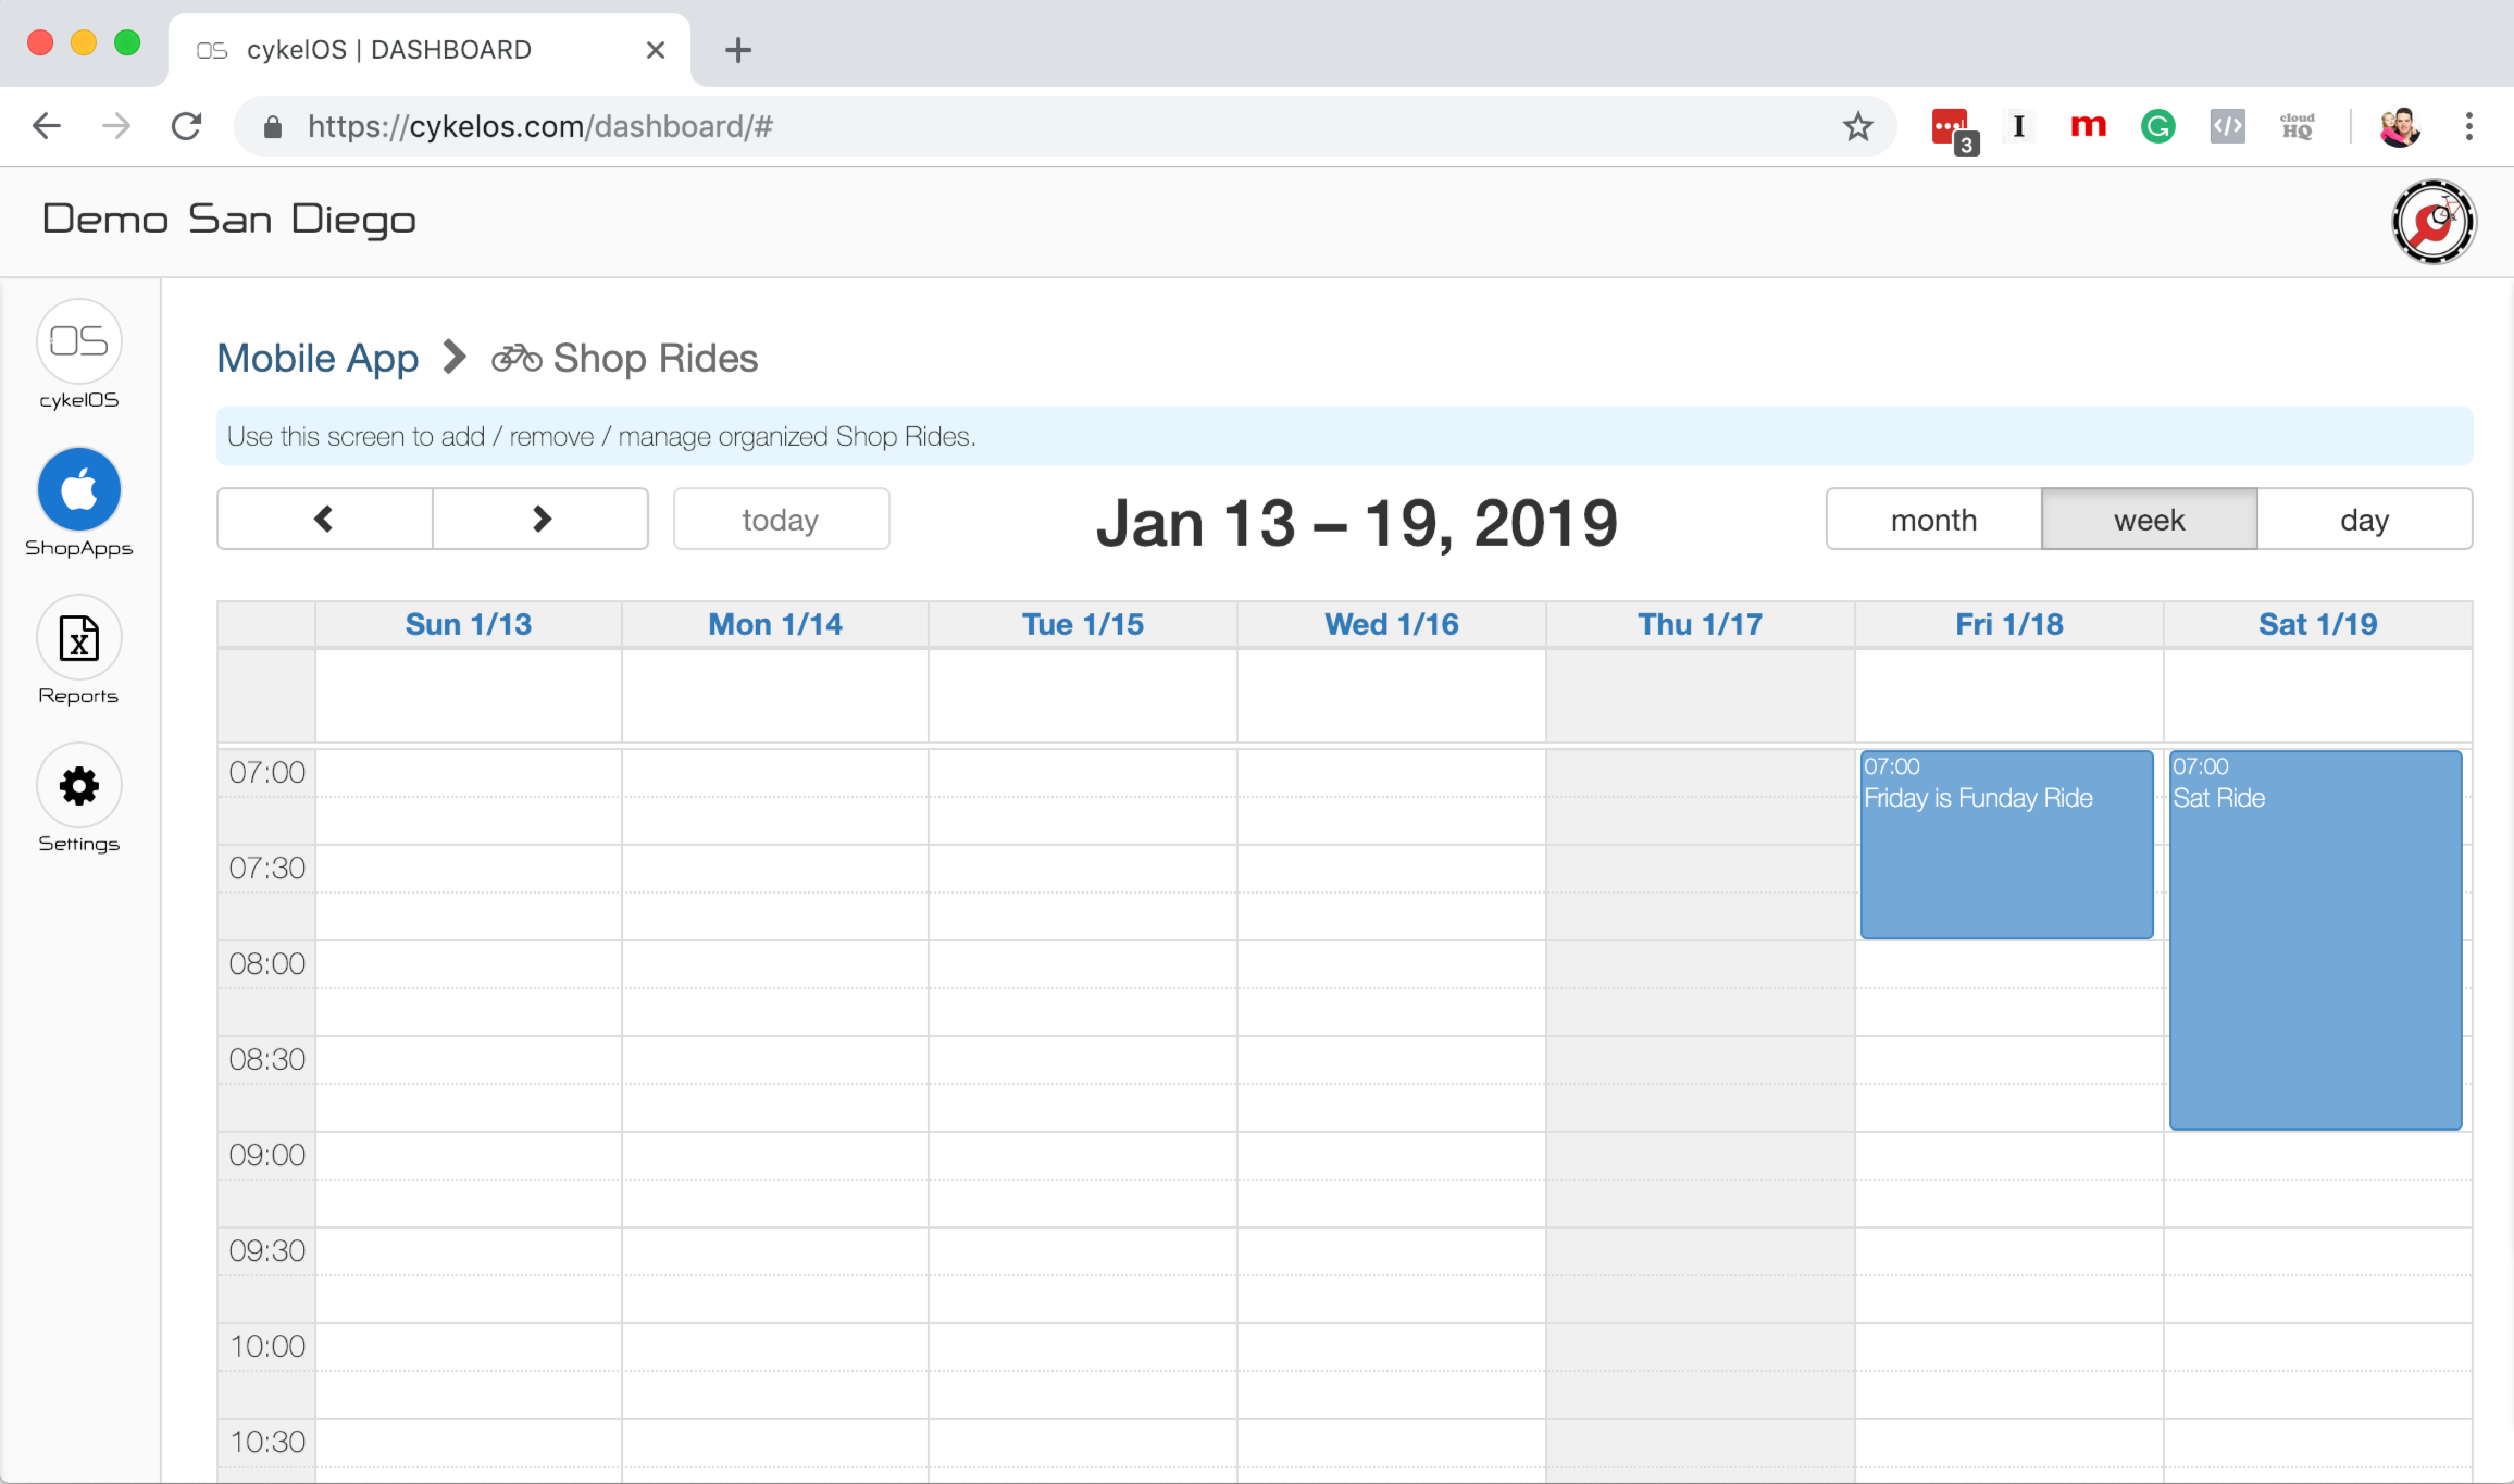Open the cykelOS sidebar icon
2514x1484 pixels.
[x=79, y=342]
